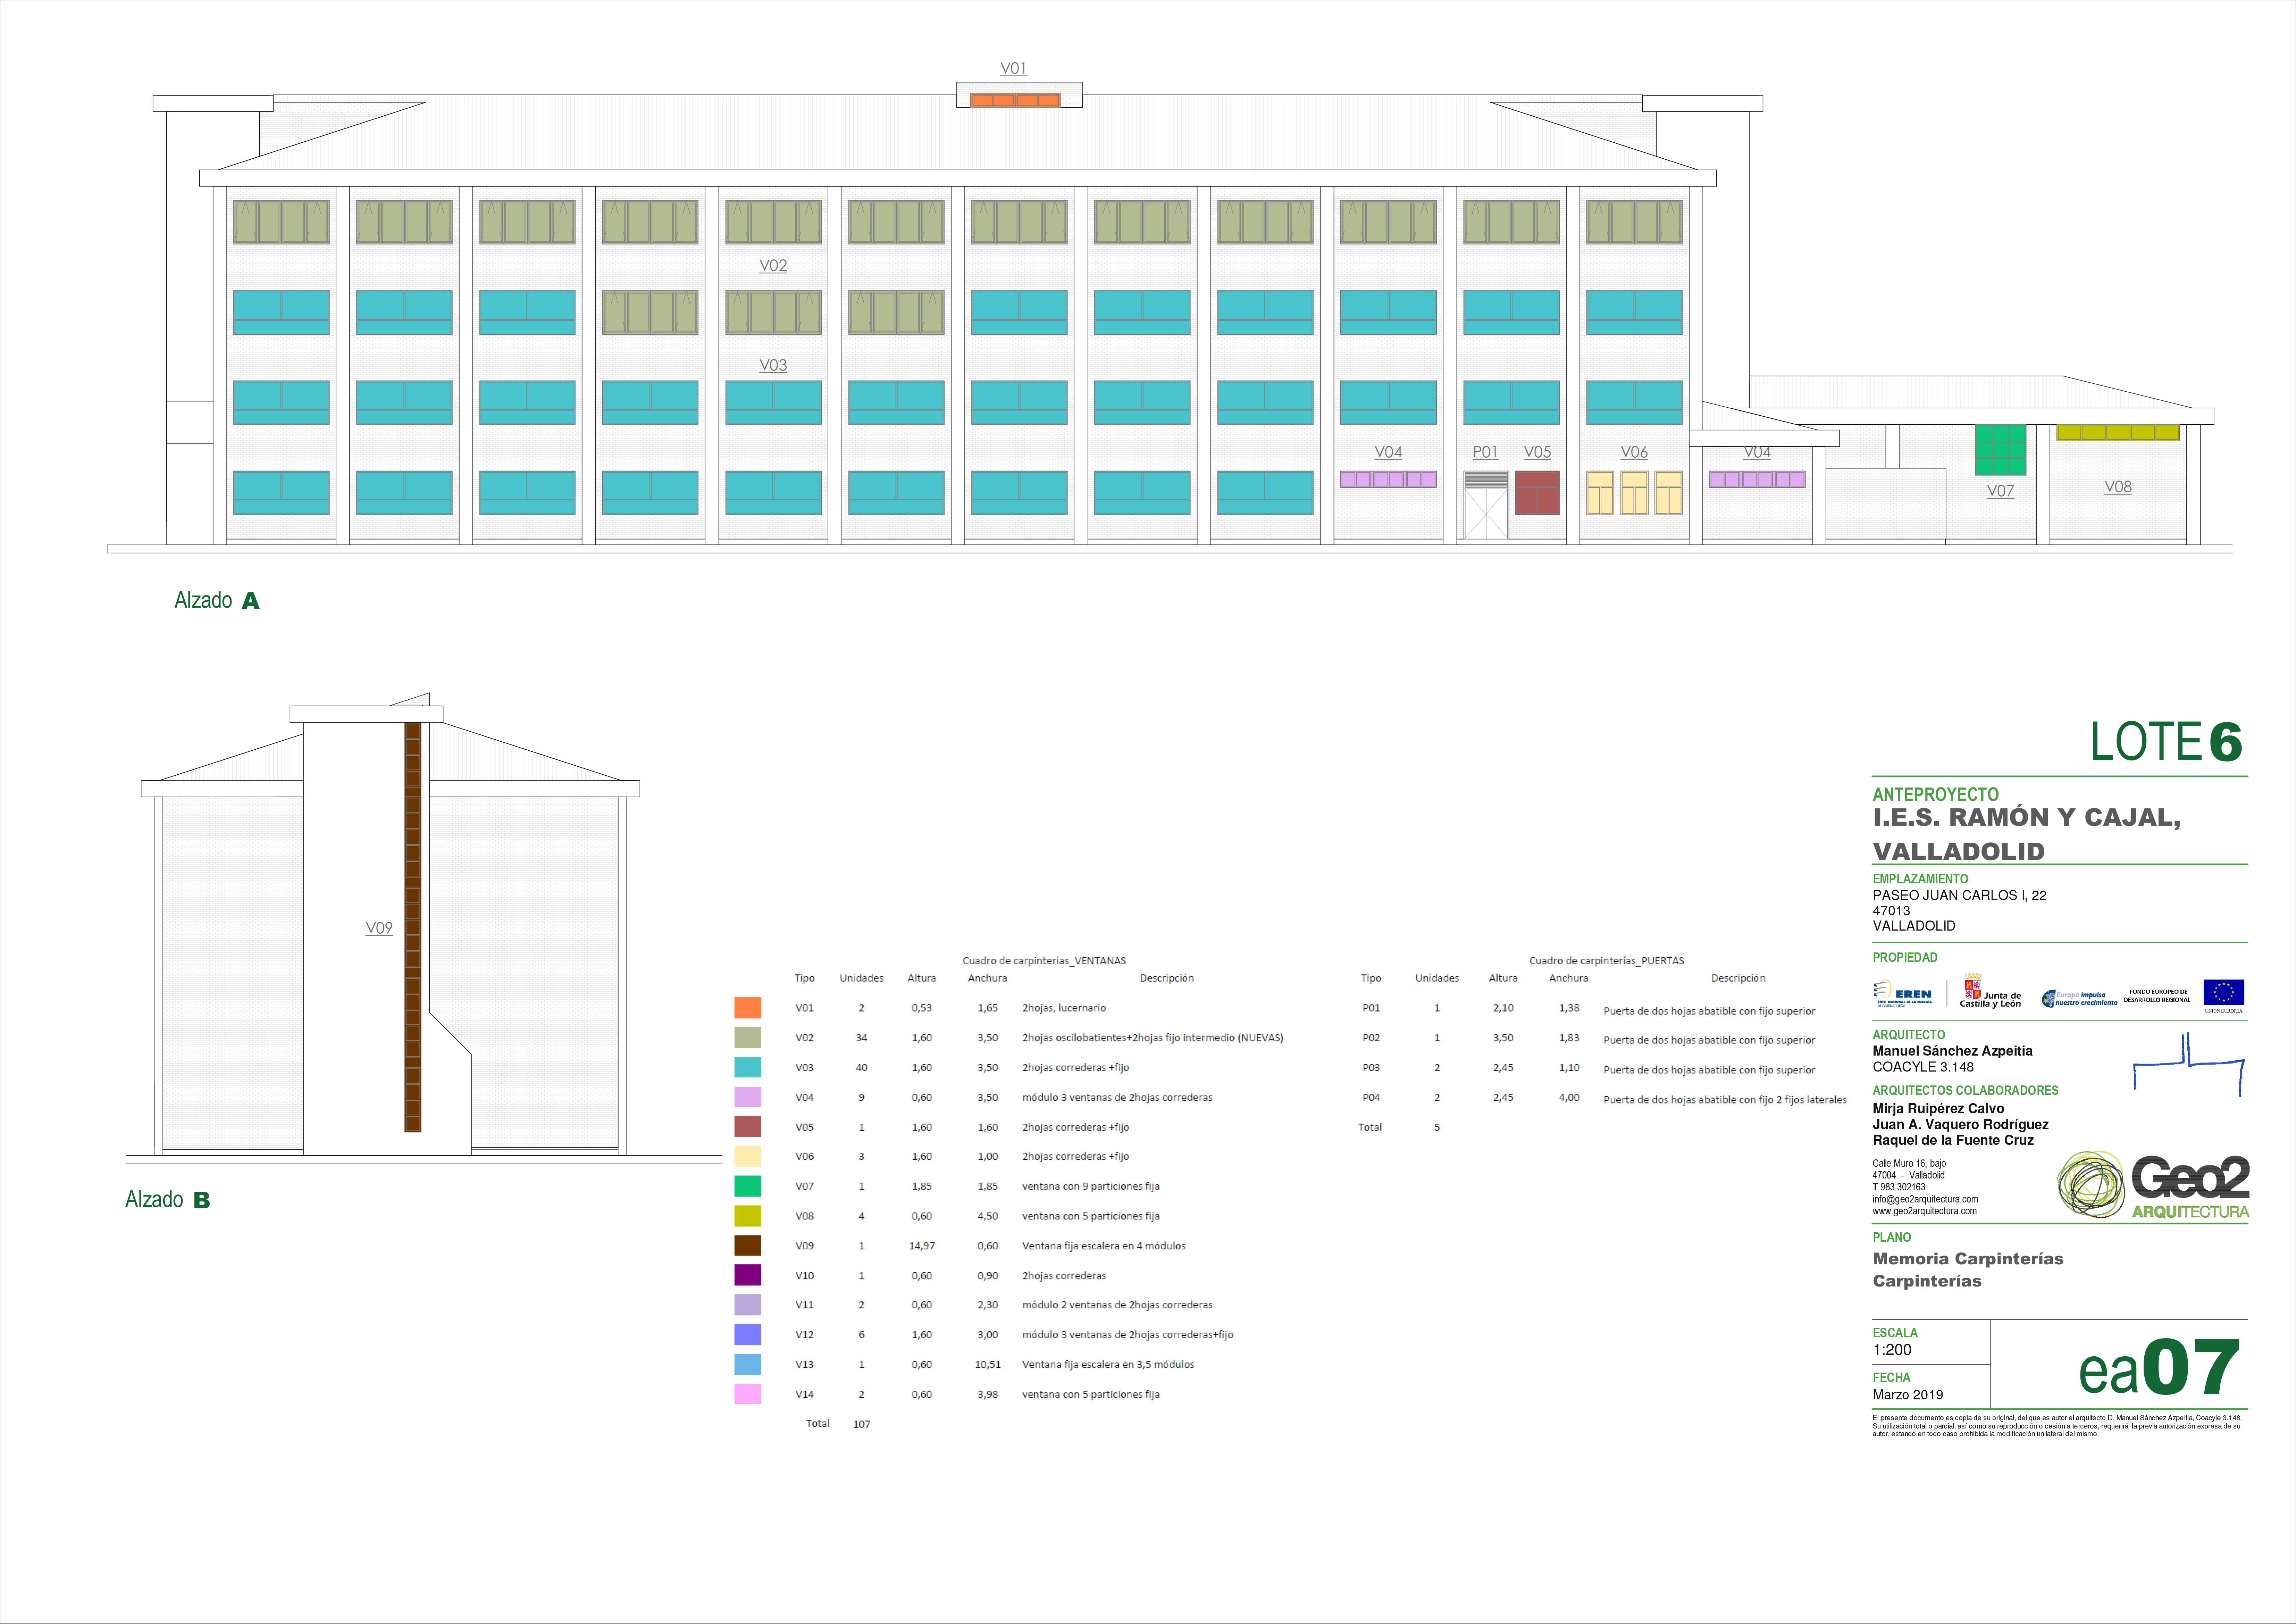Click the orange skylight window on the roof

[x=1015, y=100]
